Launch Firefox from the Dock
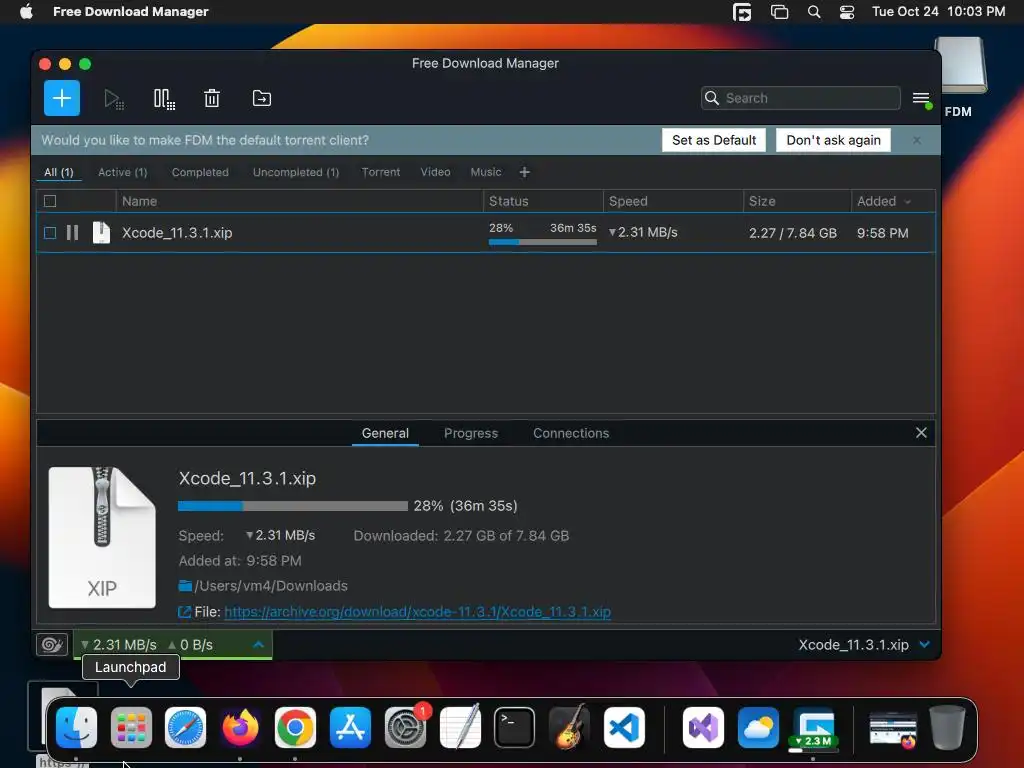Viewport: 1024px width, 768px height. pyautogui.click(x=240, y=728)
